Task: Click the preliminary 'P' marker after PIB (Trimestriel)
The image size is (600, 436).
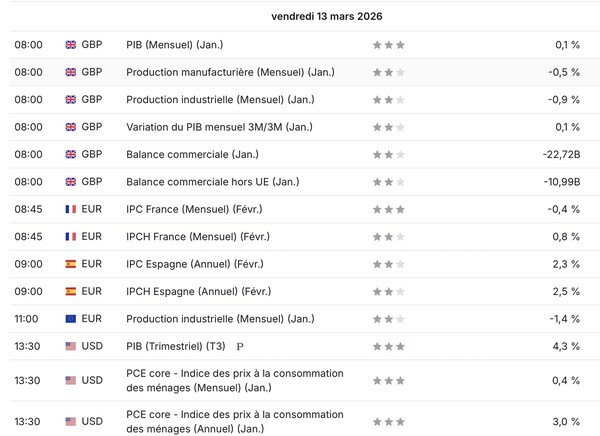Action: coord(240,347)
